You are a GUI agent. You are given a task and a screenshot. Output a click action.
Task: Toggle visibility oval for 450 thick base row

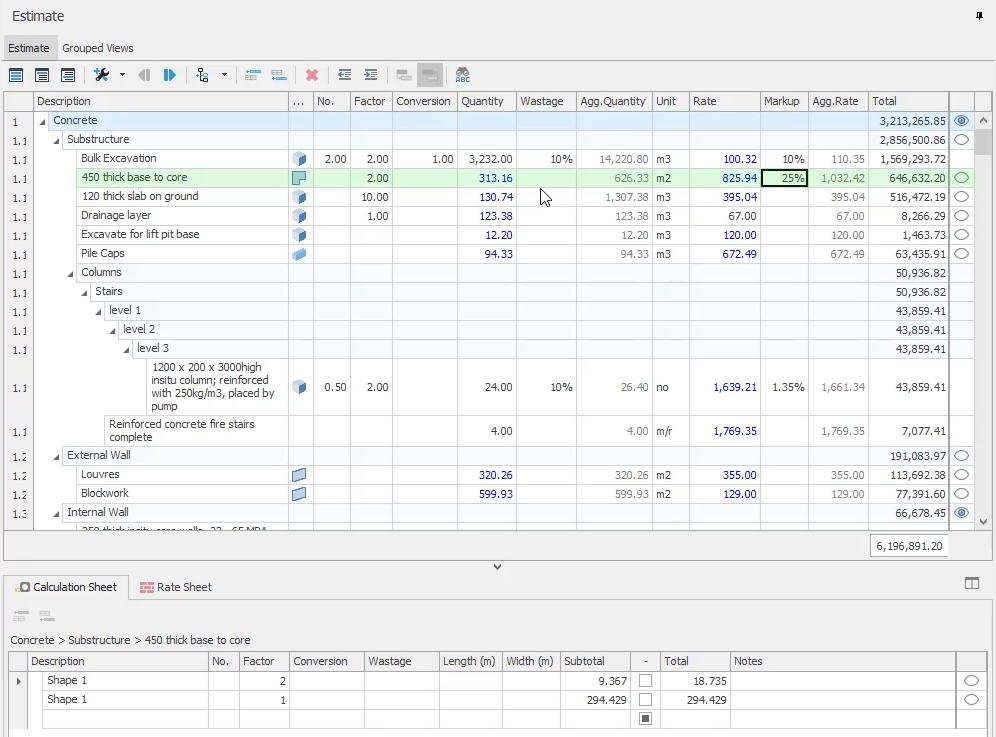click(x=962, y=178)
